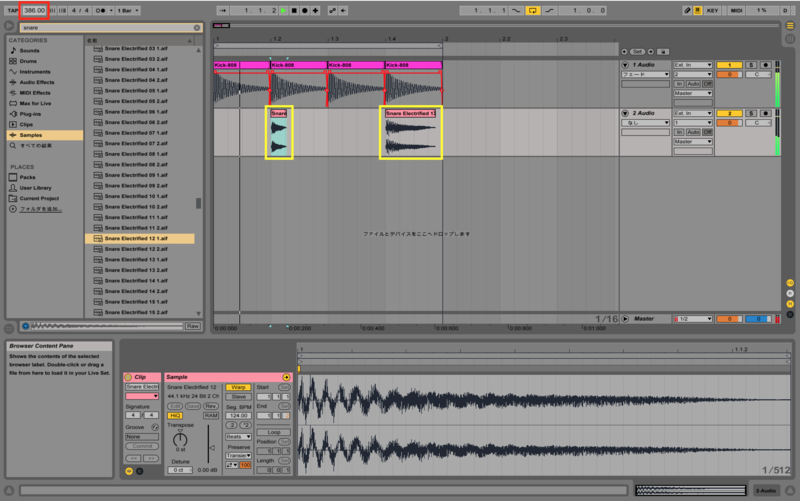Open Master track 1/2 output dropdown
Screen dimensions: 800x501
[692, 319]
